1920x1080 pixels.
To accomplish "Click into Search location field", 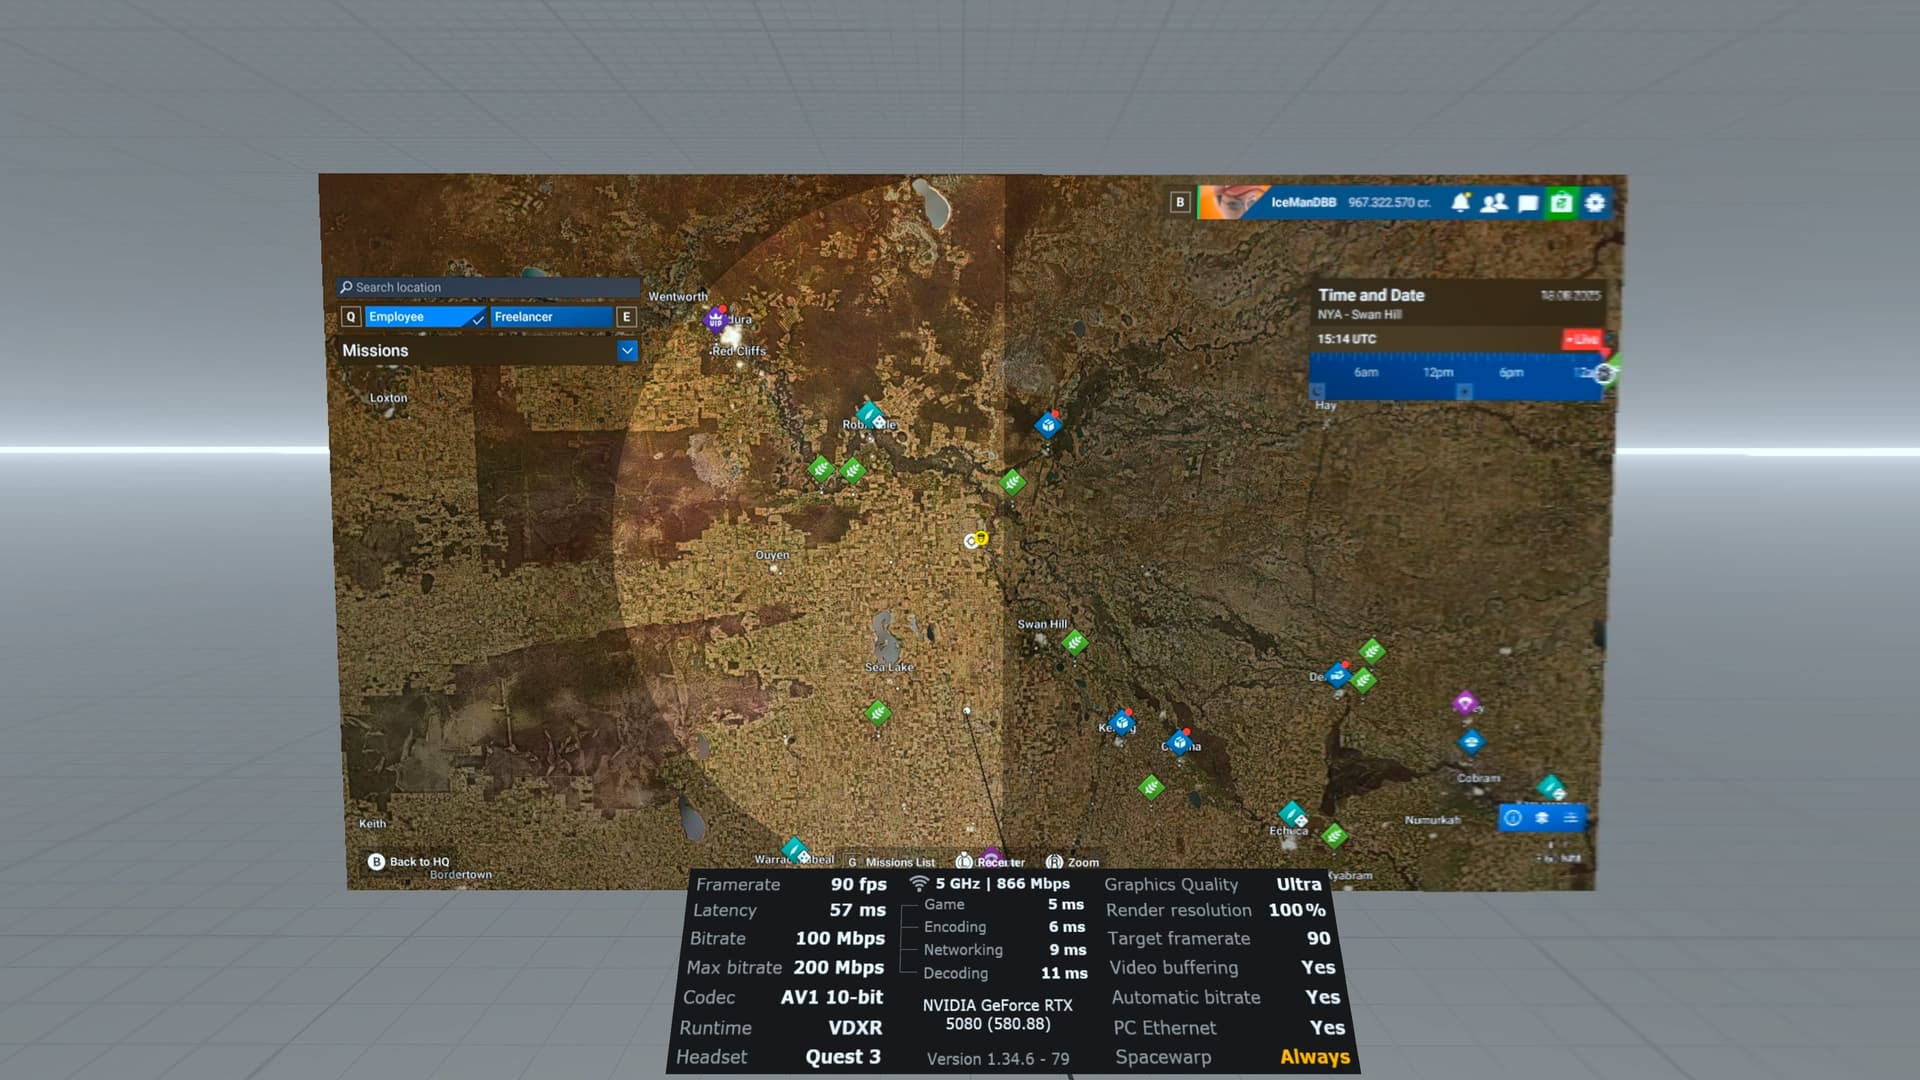I will click(488, 287).
